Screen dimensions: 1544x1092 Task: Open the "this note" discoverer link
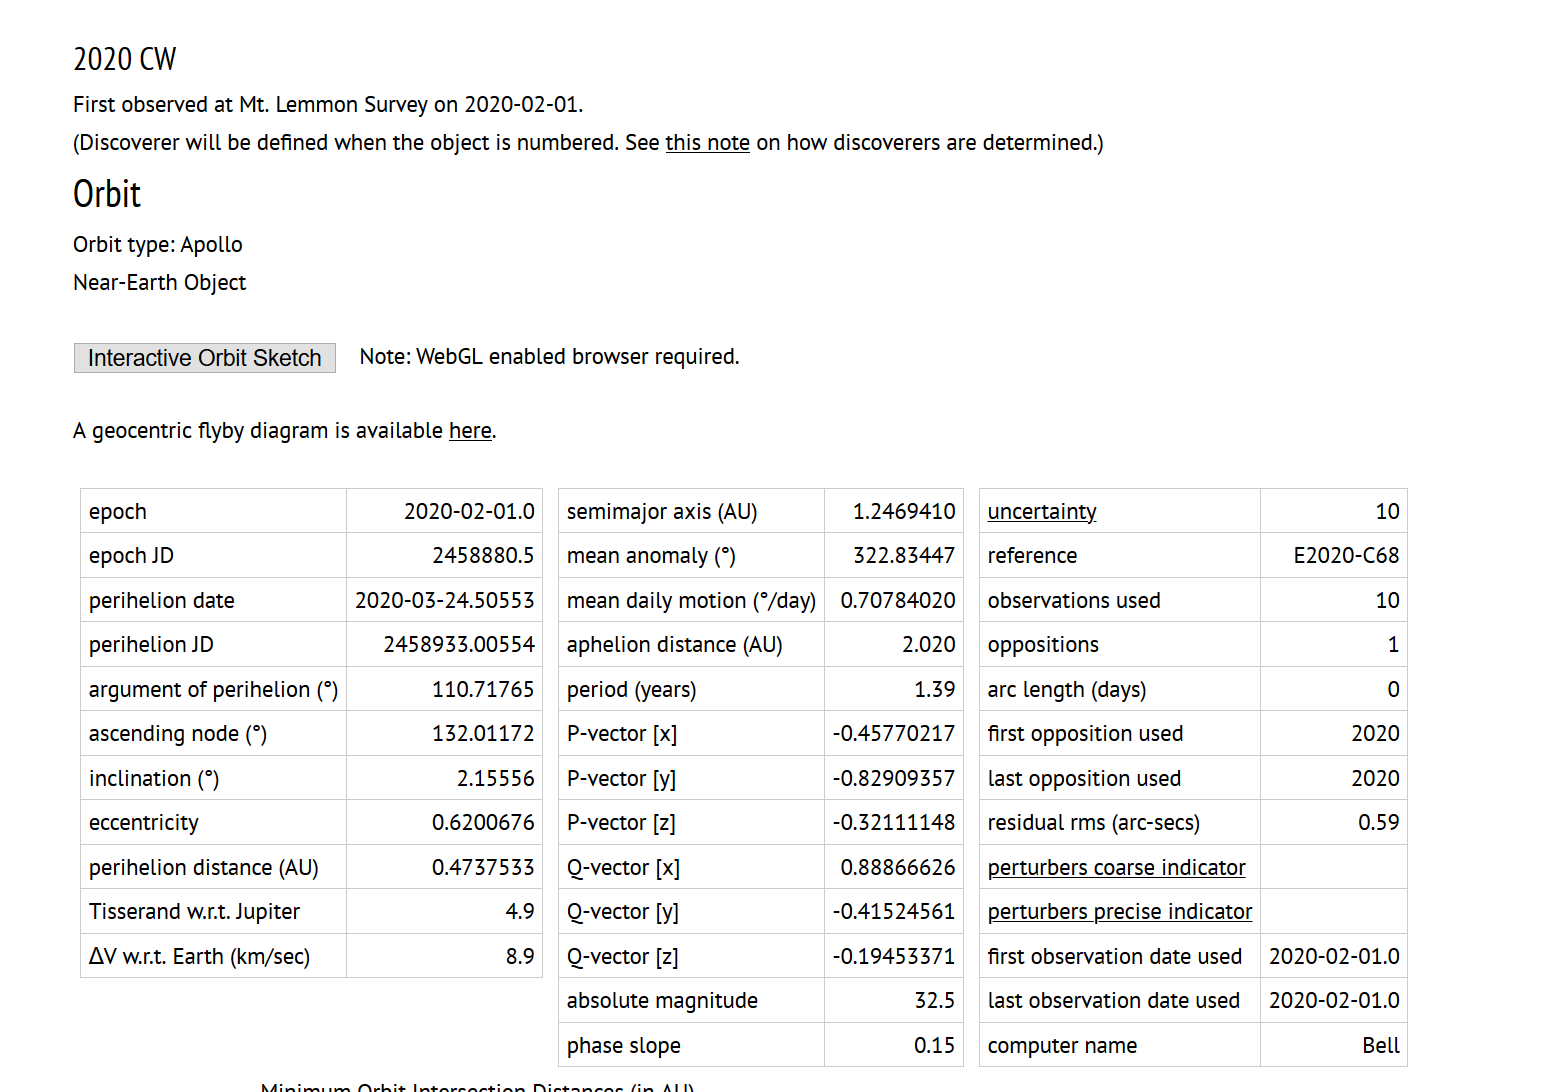(x=707, y=143)
